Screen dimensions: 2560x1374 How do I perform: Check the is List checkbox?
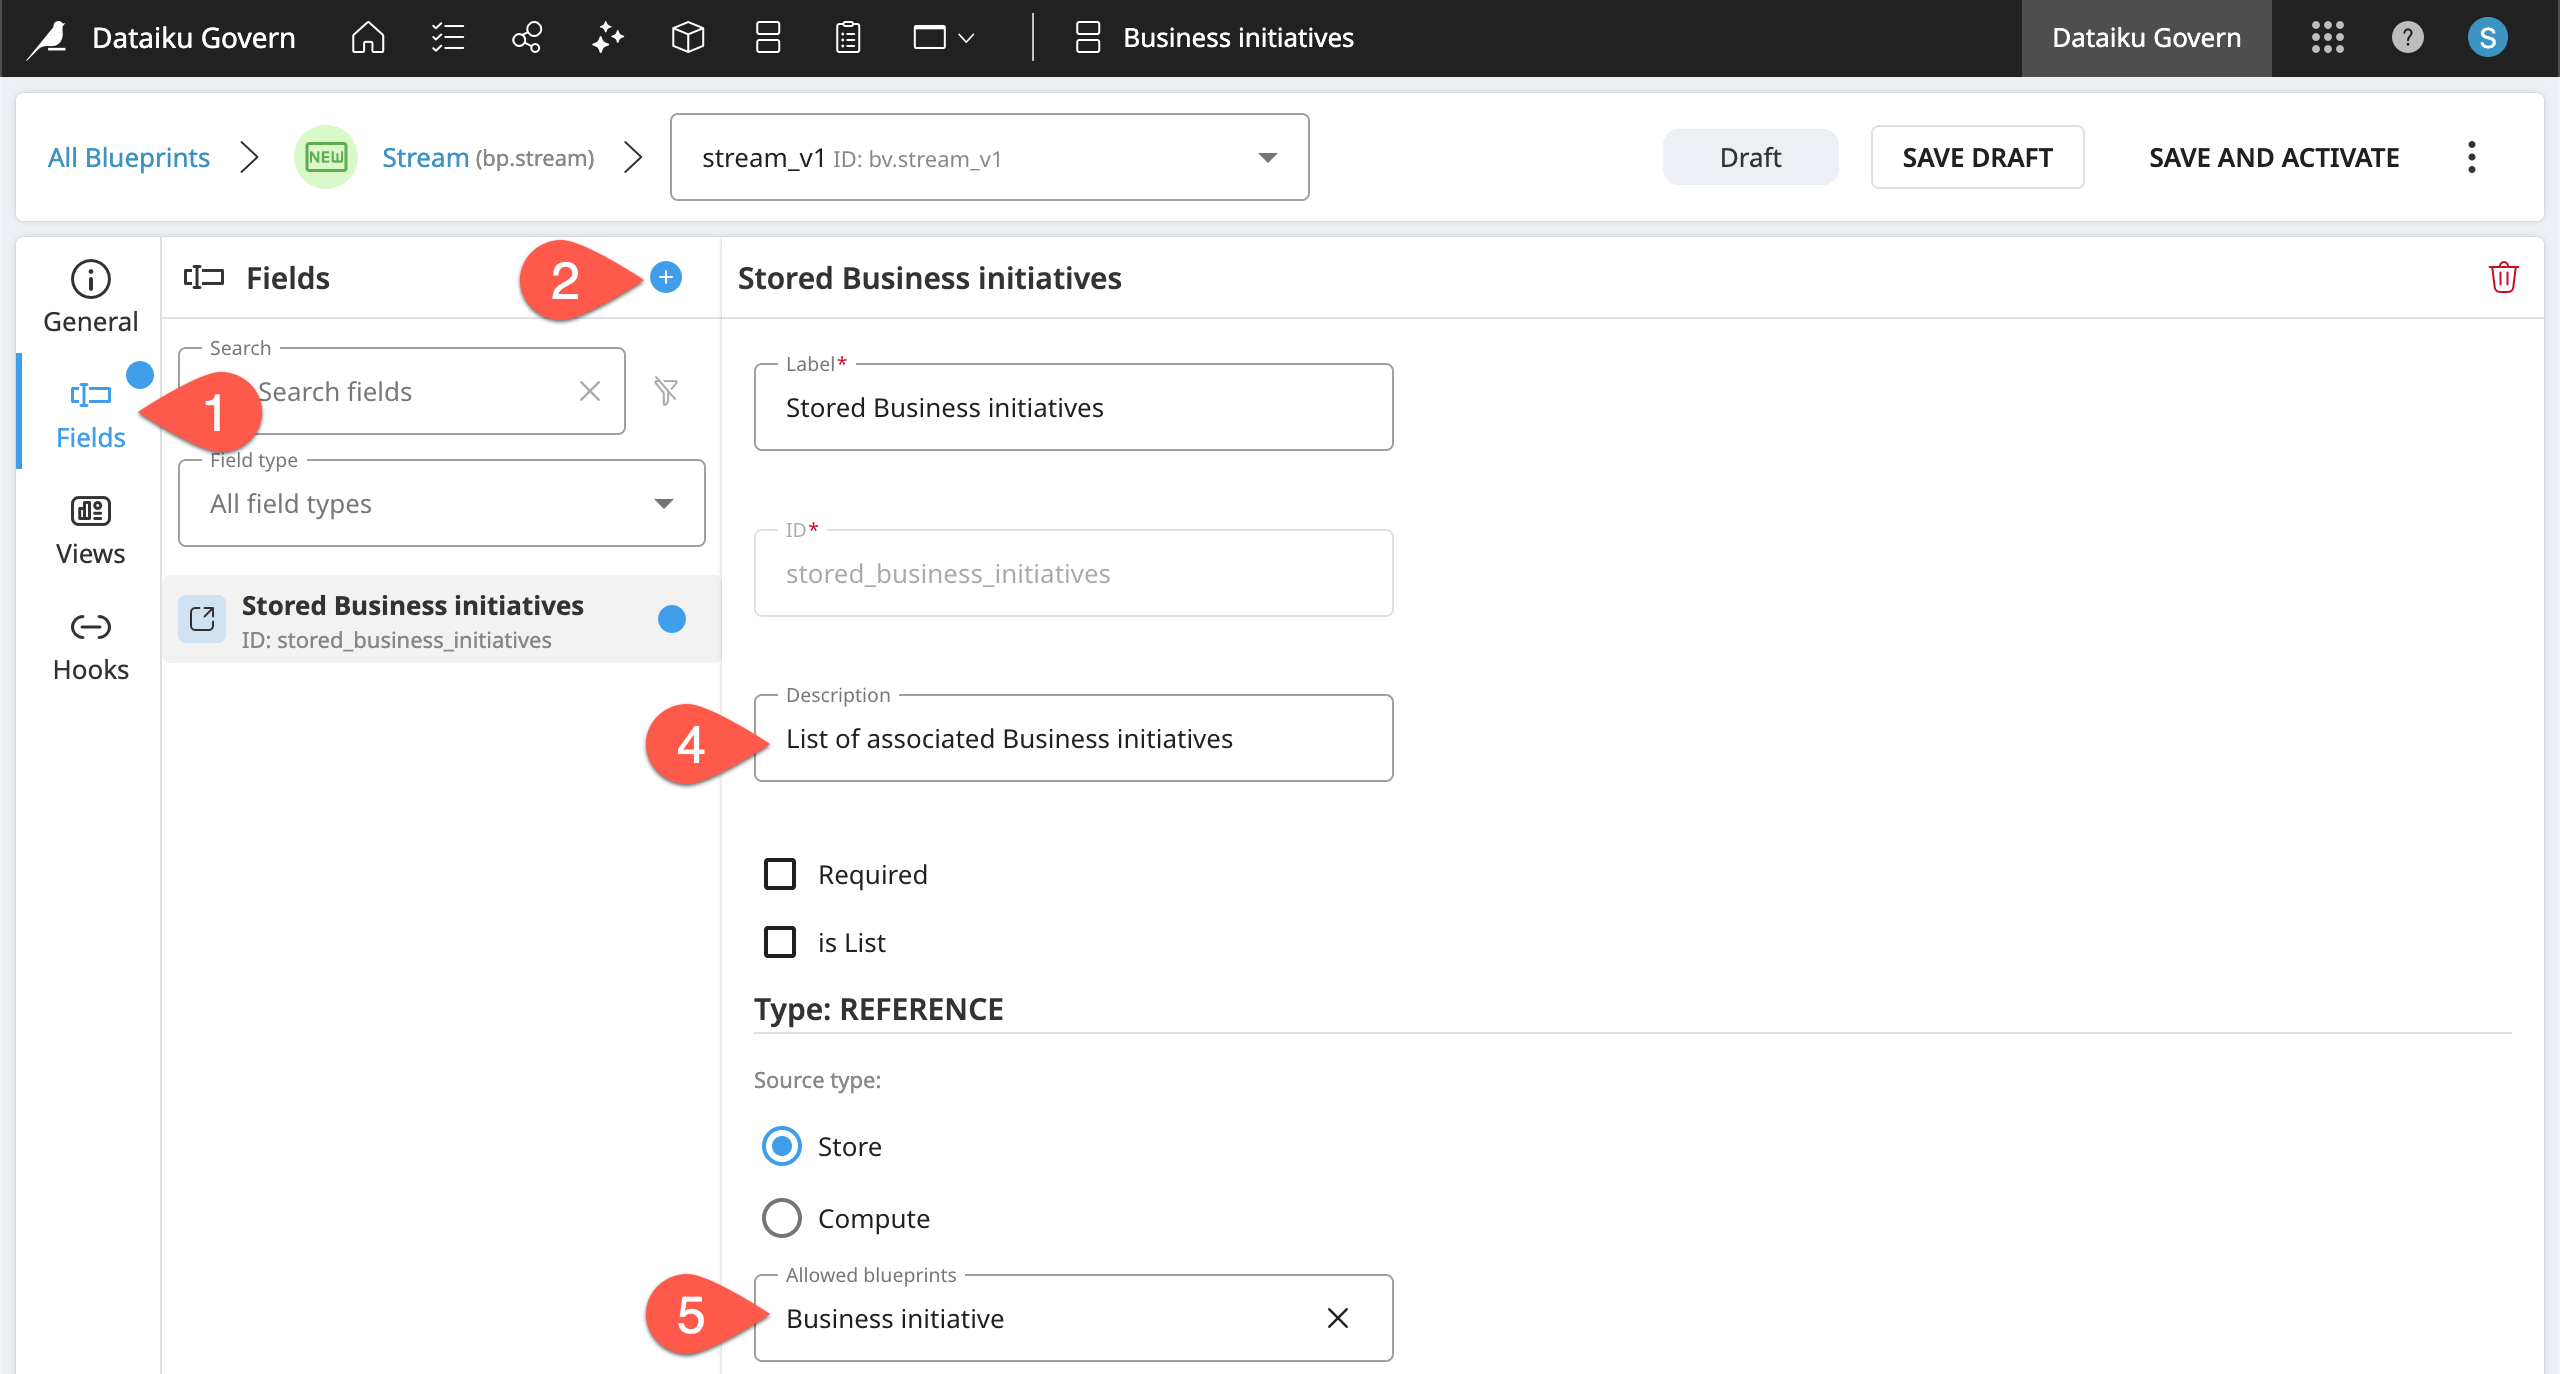coord(780,942)
